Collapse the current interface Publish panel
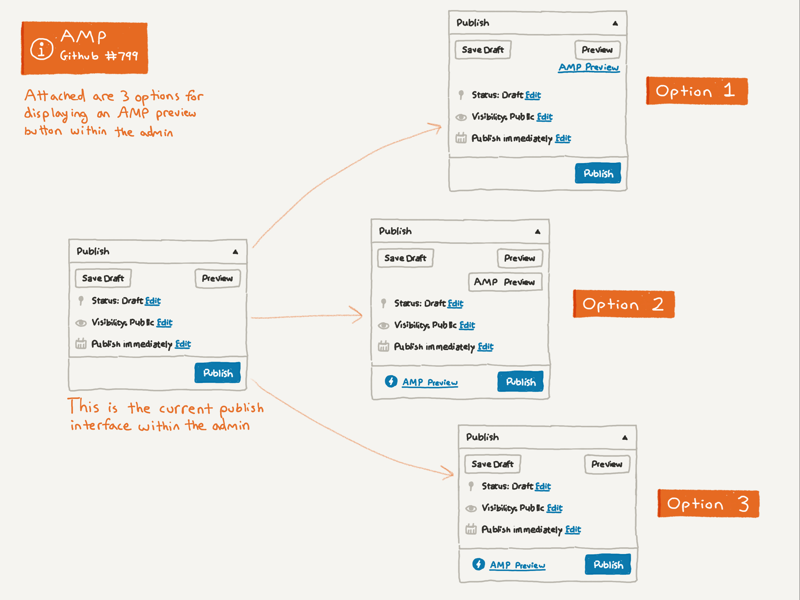 pos(235,252)
